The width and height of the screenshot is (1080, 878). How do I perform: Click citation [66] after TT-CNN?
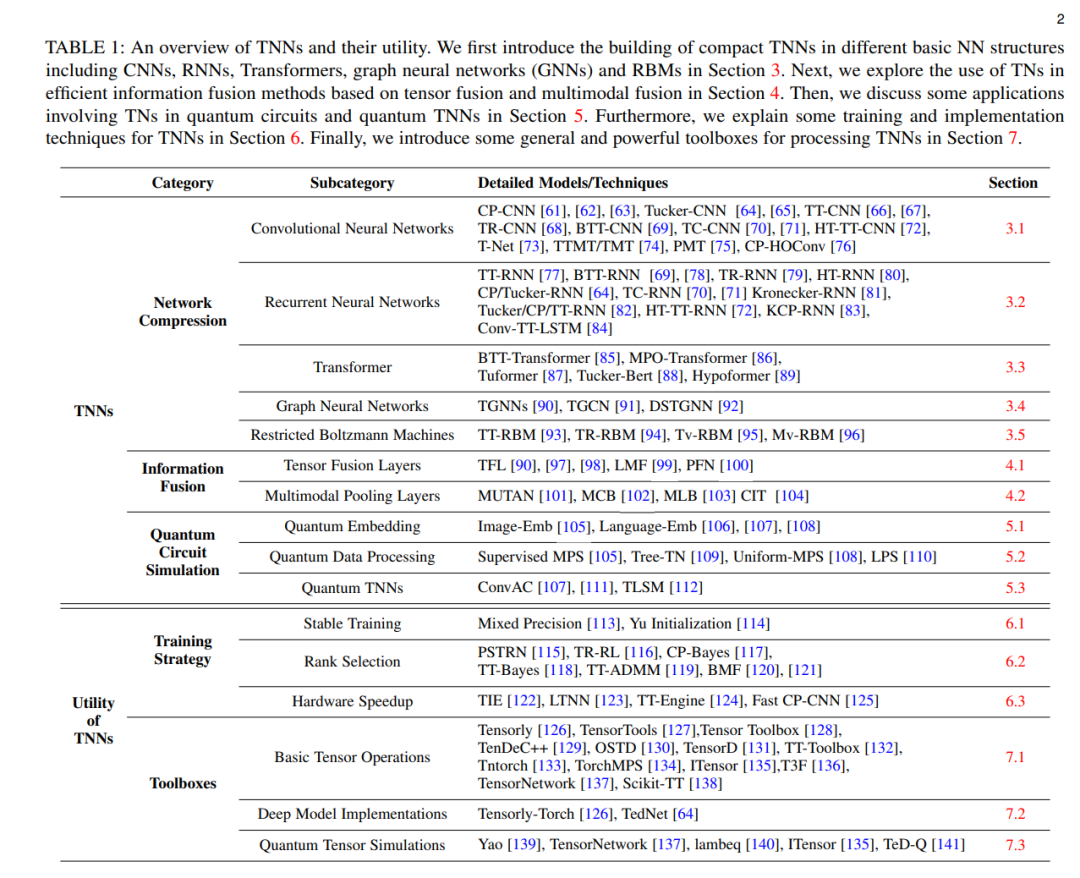tap(878, 211)
